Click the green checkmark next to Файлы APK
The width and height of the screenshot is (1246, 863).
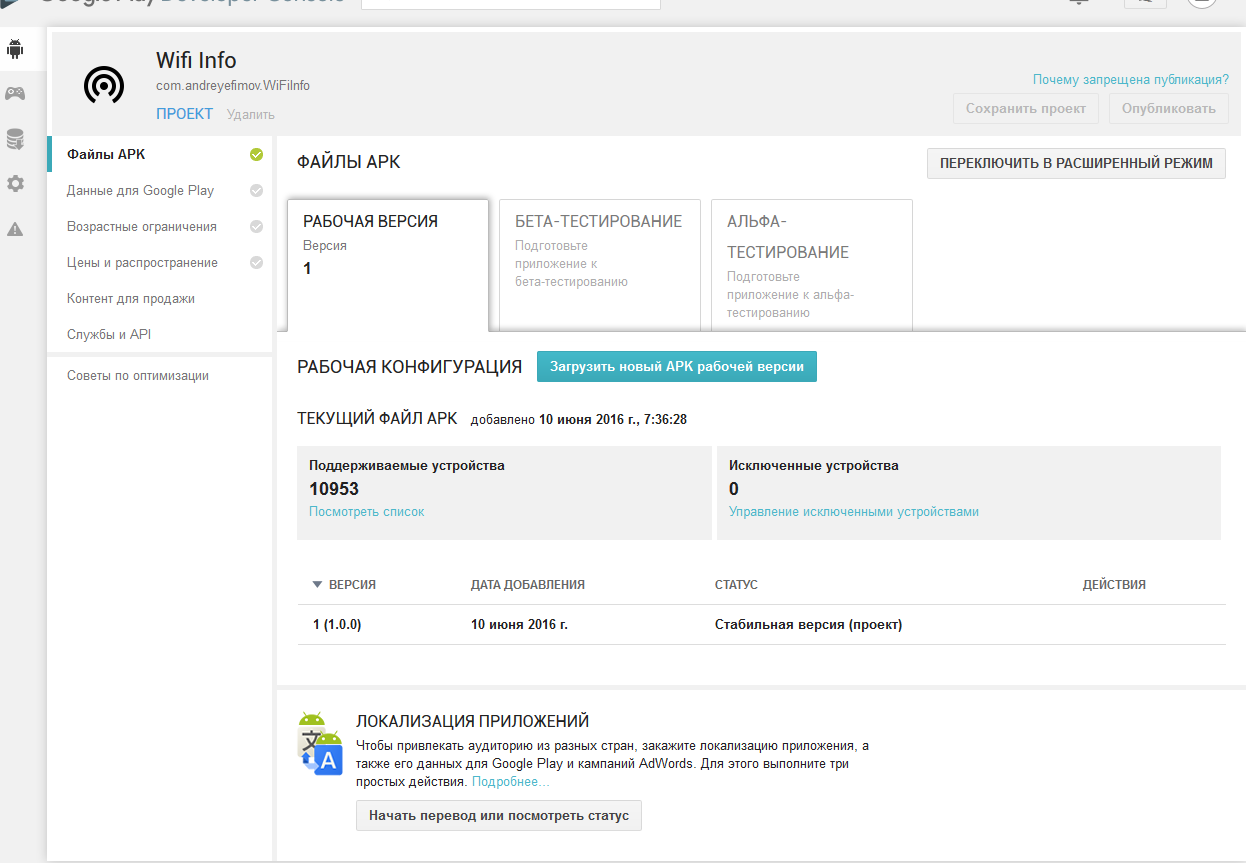(256, 154)
